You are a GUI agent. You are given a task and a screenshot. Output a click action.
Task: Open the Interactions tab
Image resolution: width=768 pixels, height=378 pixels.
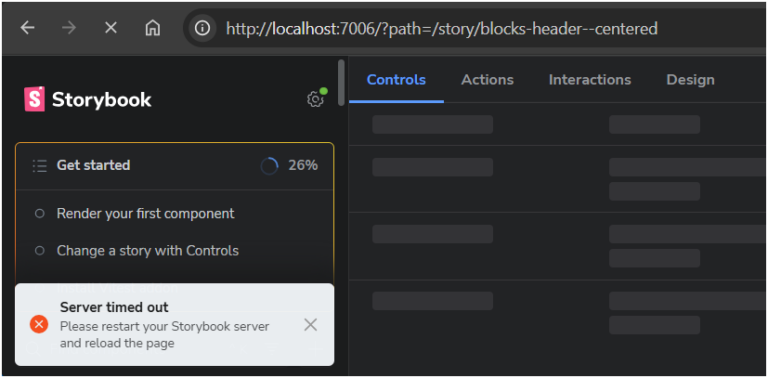[590, 80]
